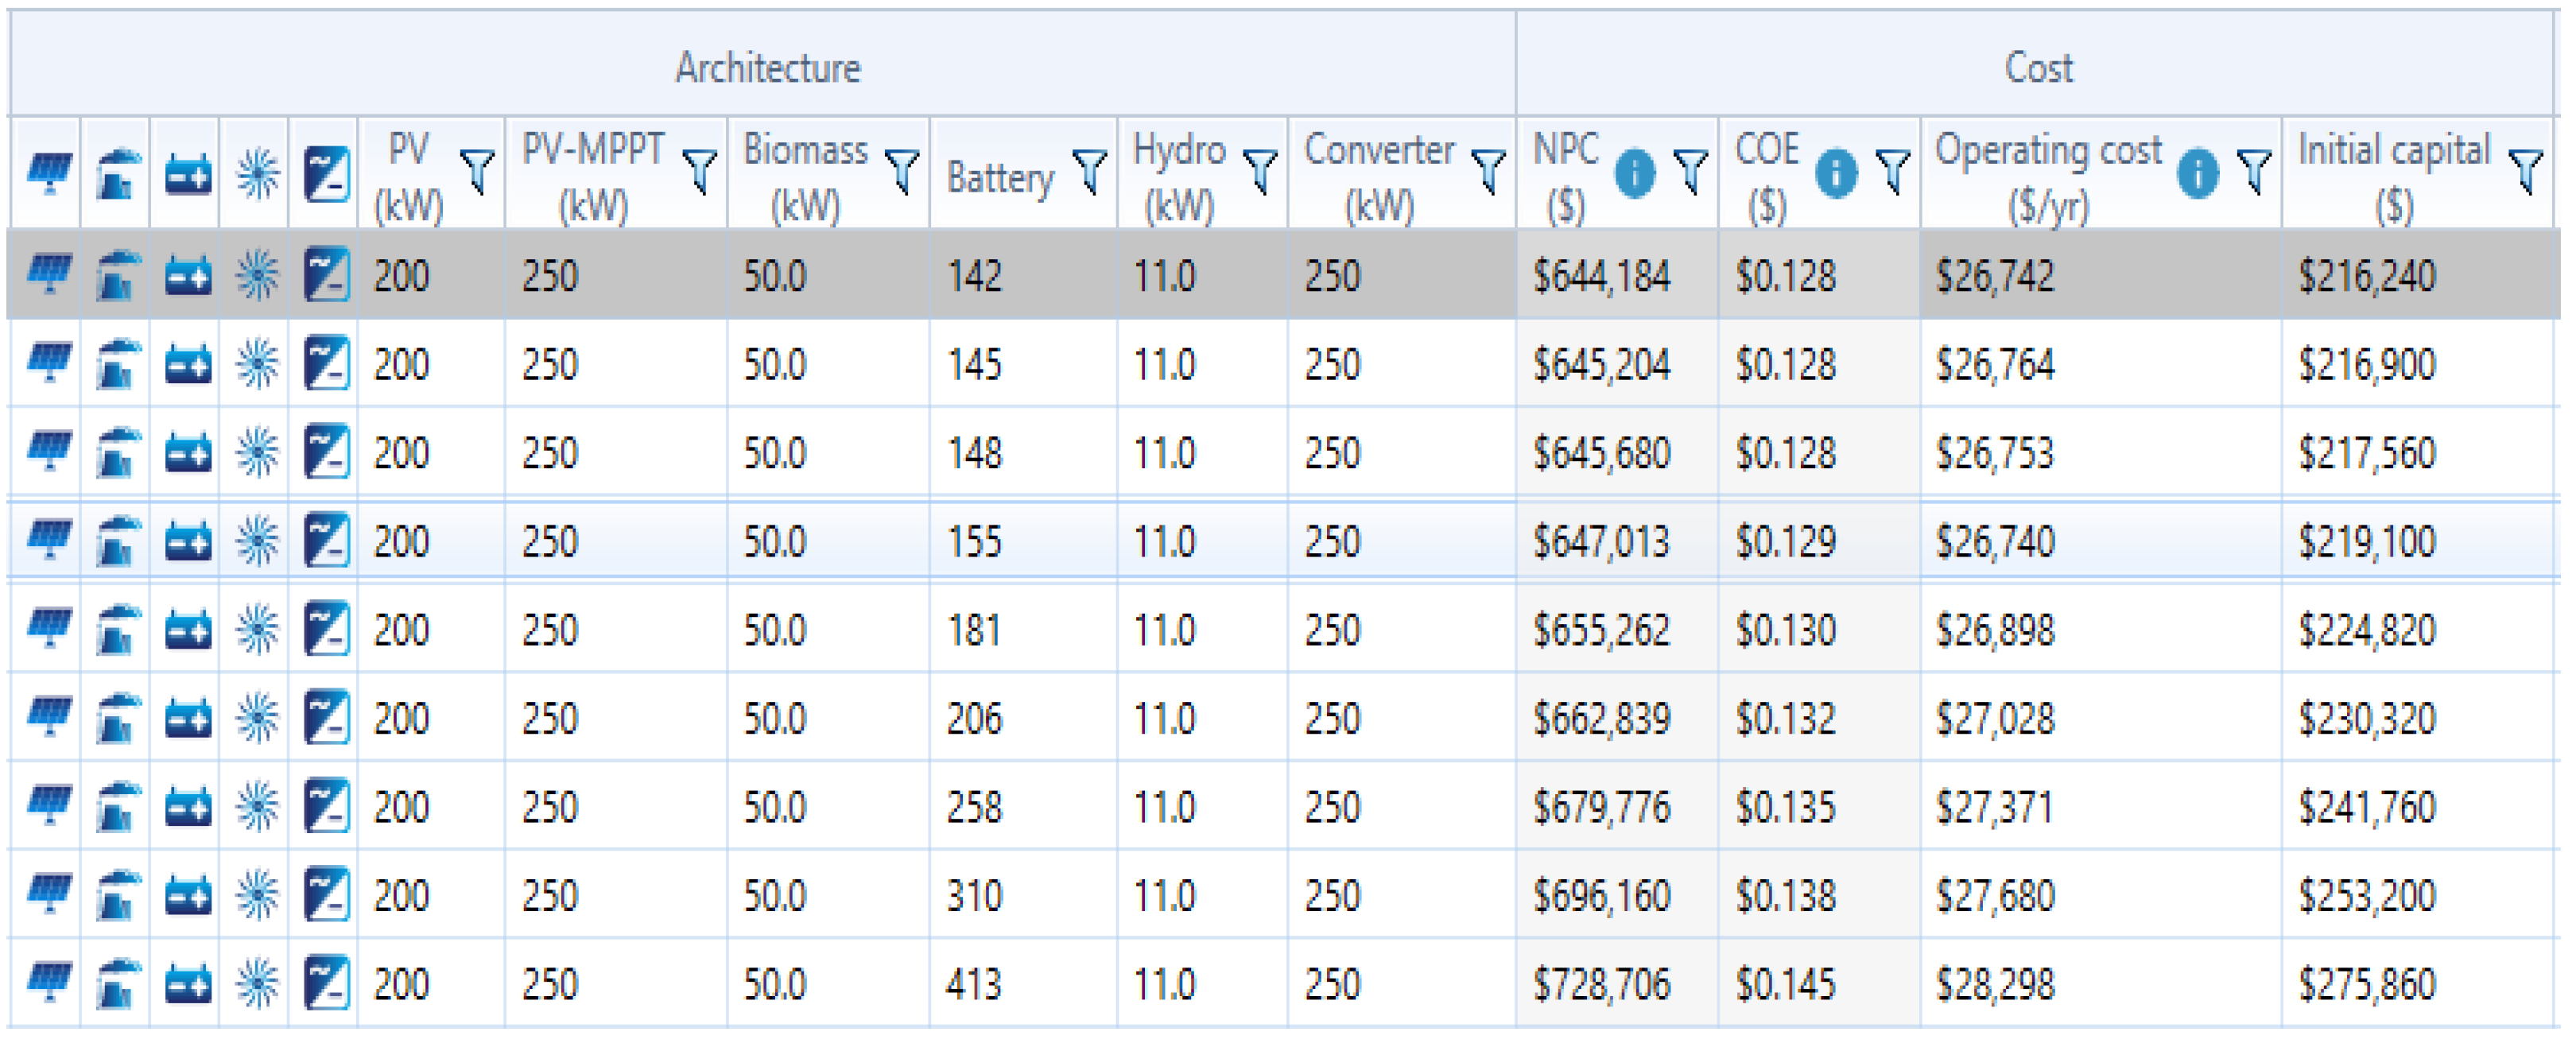
Task: Open the PV (kW) column filter
Action: [x=477, y=171]
